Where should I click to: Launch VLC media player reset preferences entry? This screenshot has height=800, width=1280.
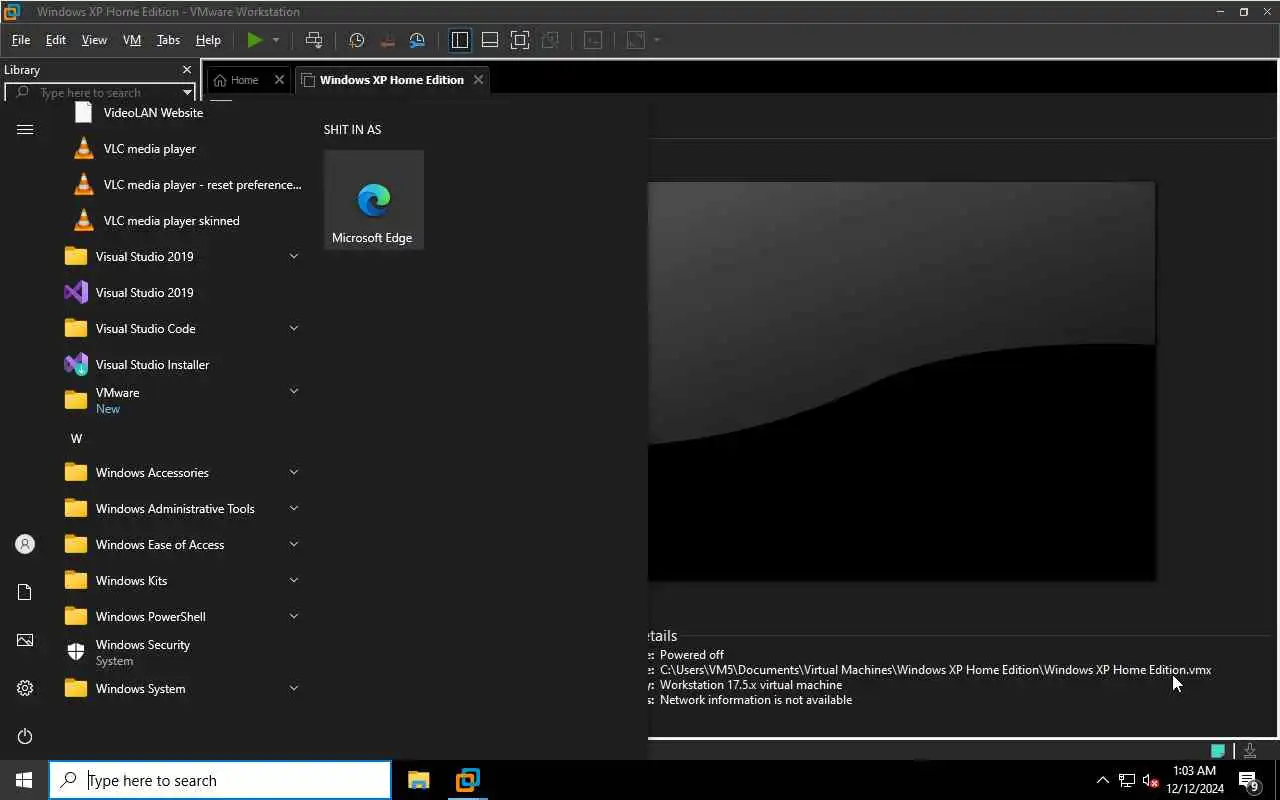(x=180, y=184)
